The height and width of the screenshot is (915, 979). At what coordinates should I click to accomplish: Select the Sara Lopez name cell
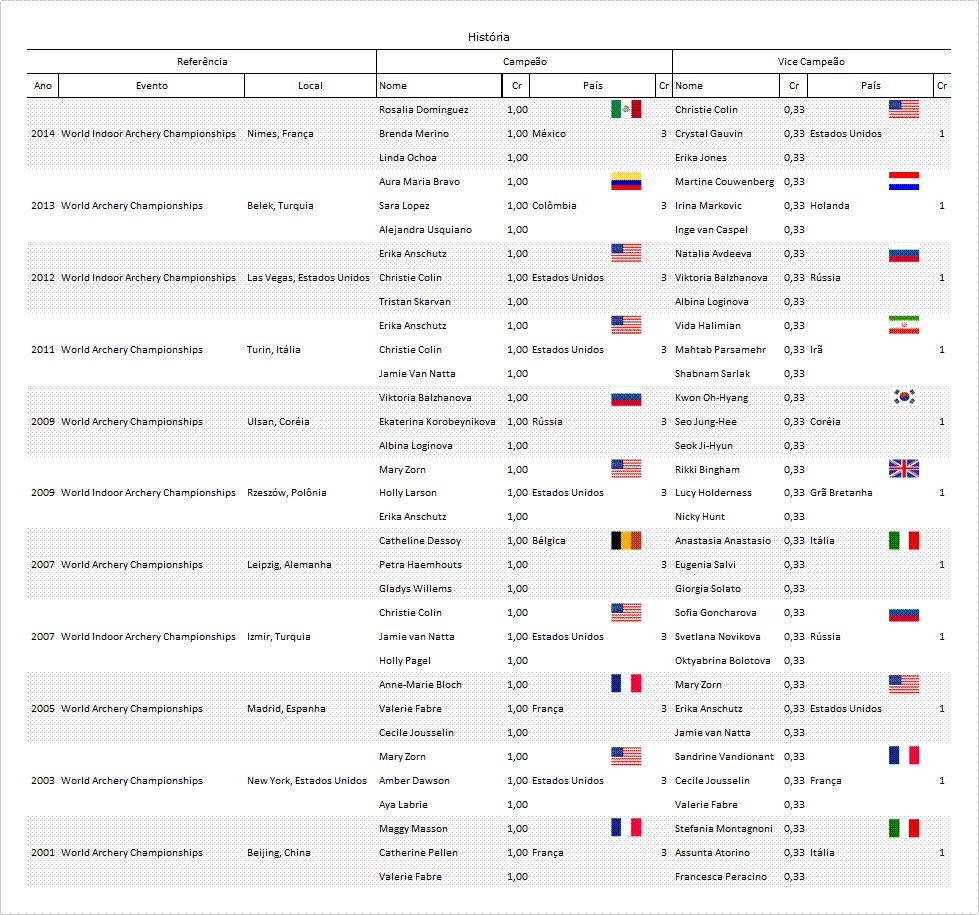tap(404, 205)
